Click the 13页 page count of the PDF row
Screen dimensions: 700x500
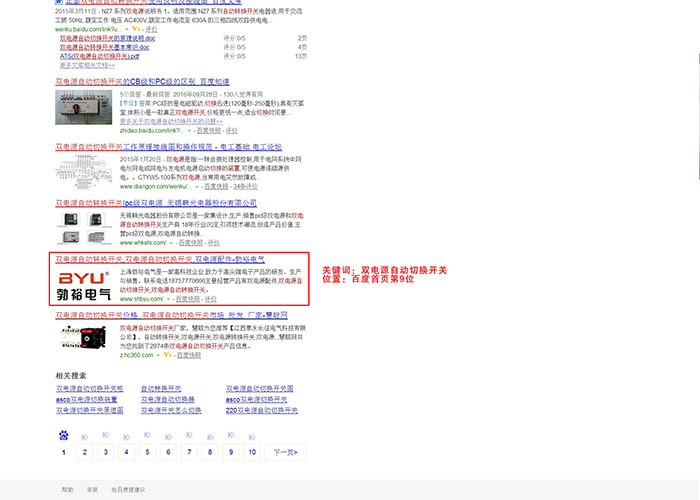tap(301, 56)
